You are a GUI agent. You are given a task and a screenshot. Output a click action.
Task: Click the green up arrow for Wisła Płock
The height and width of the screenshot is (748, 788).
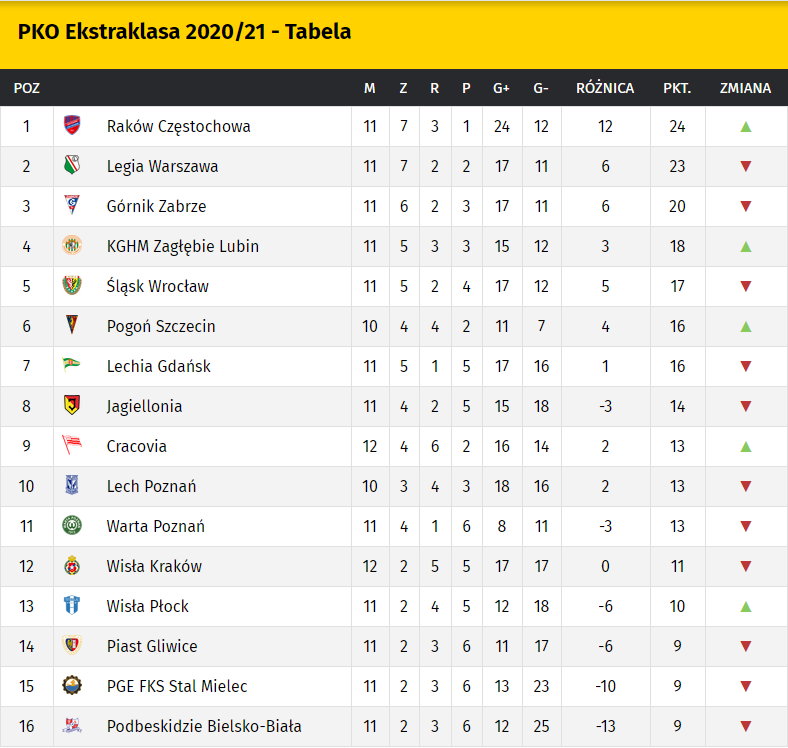point(745,607)
